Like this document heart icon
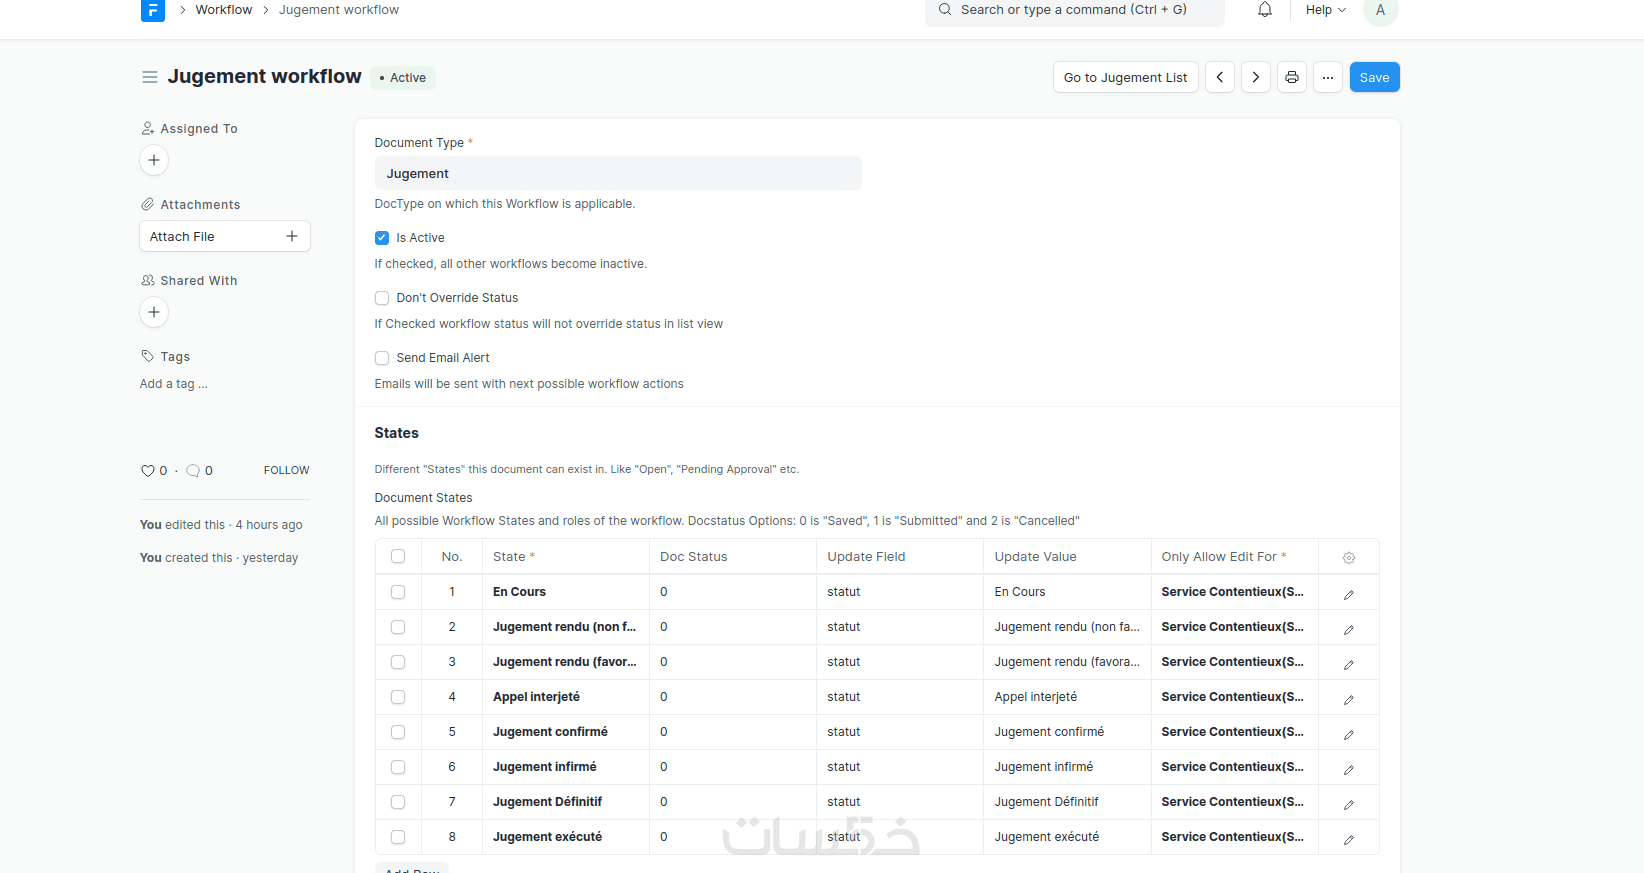Screen dimensions: 1644x873 click(148, 471)
